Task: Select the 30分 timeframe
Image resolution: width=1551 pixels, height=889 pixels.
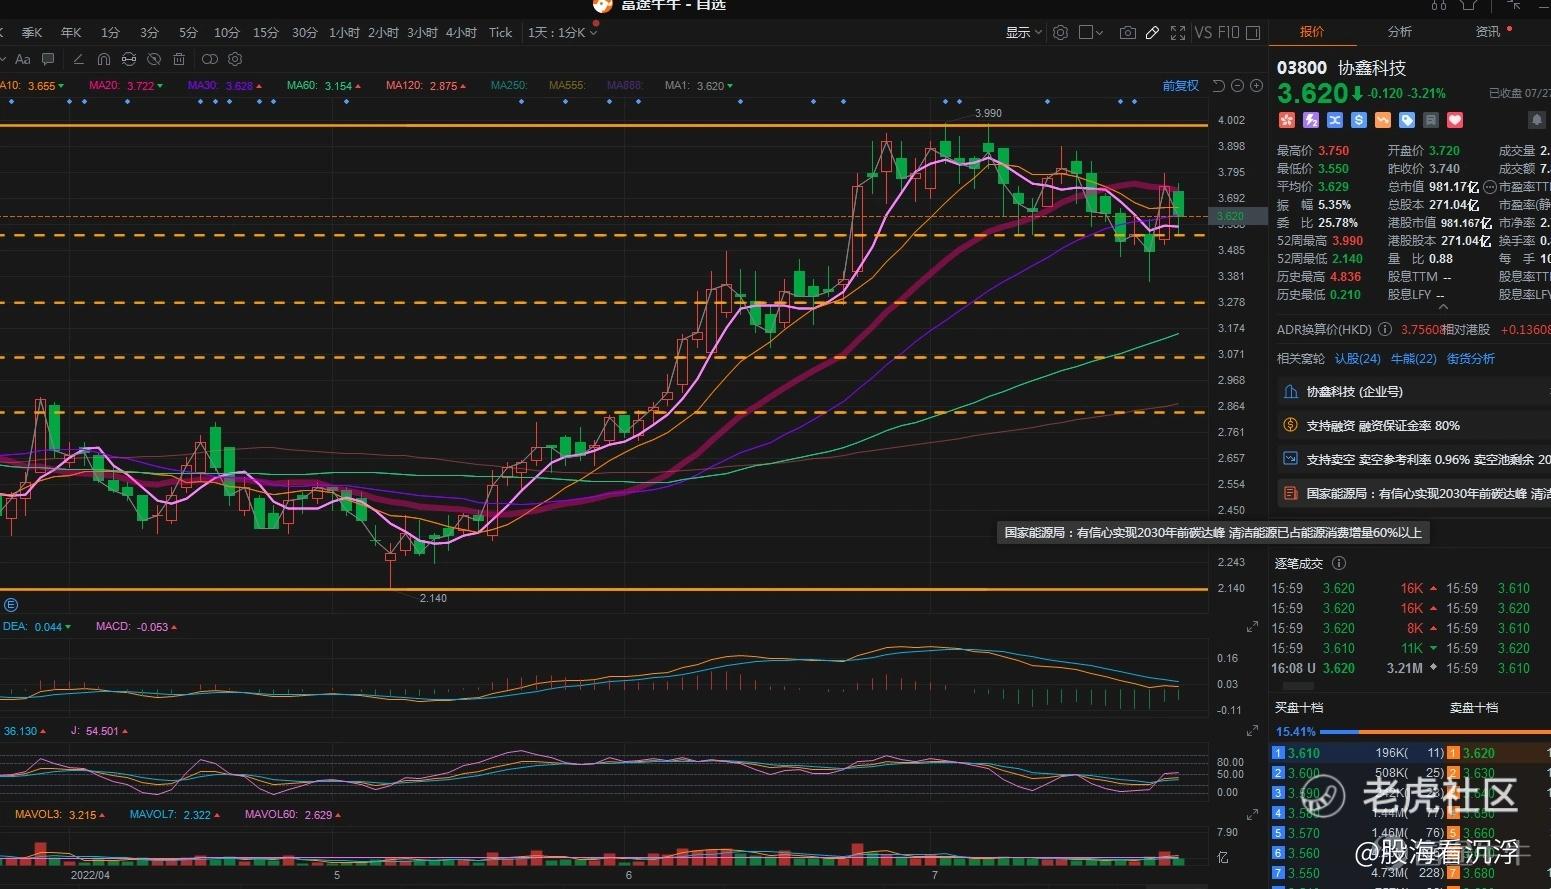Action: point(305,33)
